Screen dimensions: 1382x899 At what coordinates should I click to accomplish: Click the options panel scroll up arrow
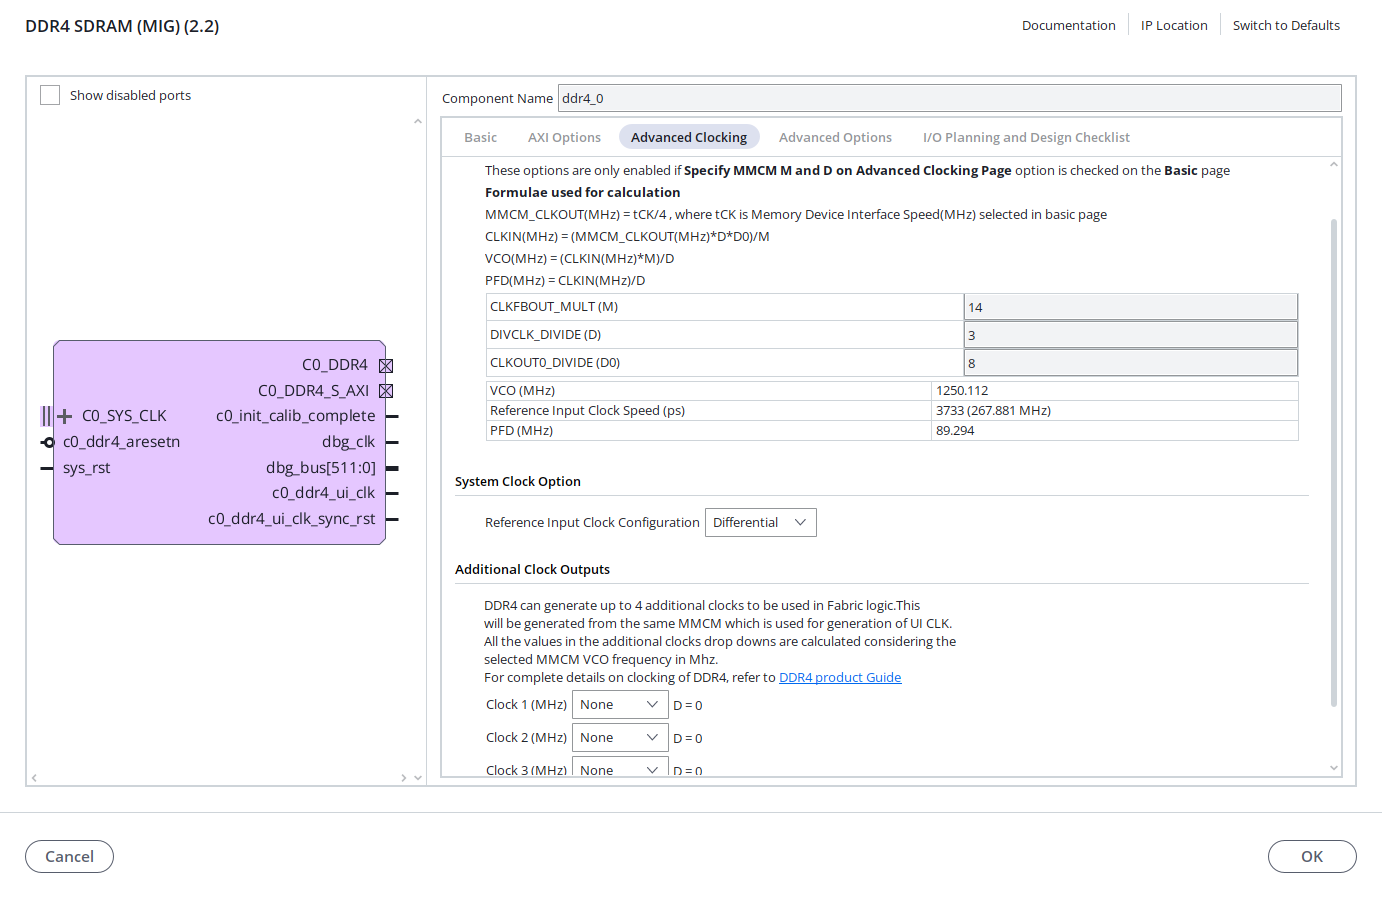(x=1334, y=165)
